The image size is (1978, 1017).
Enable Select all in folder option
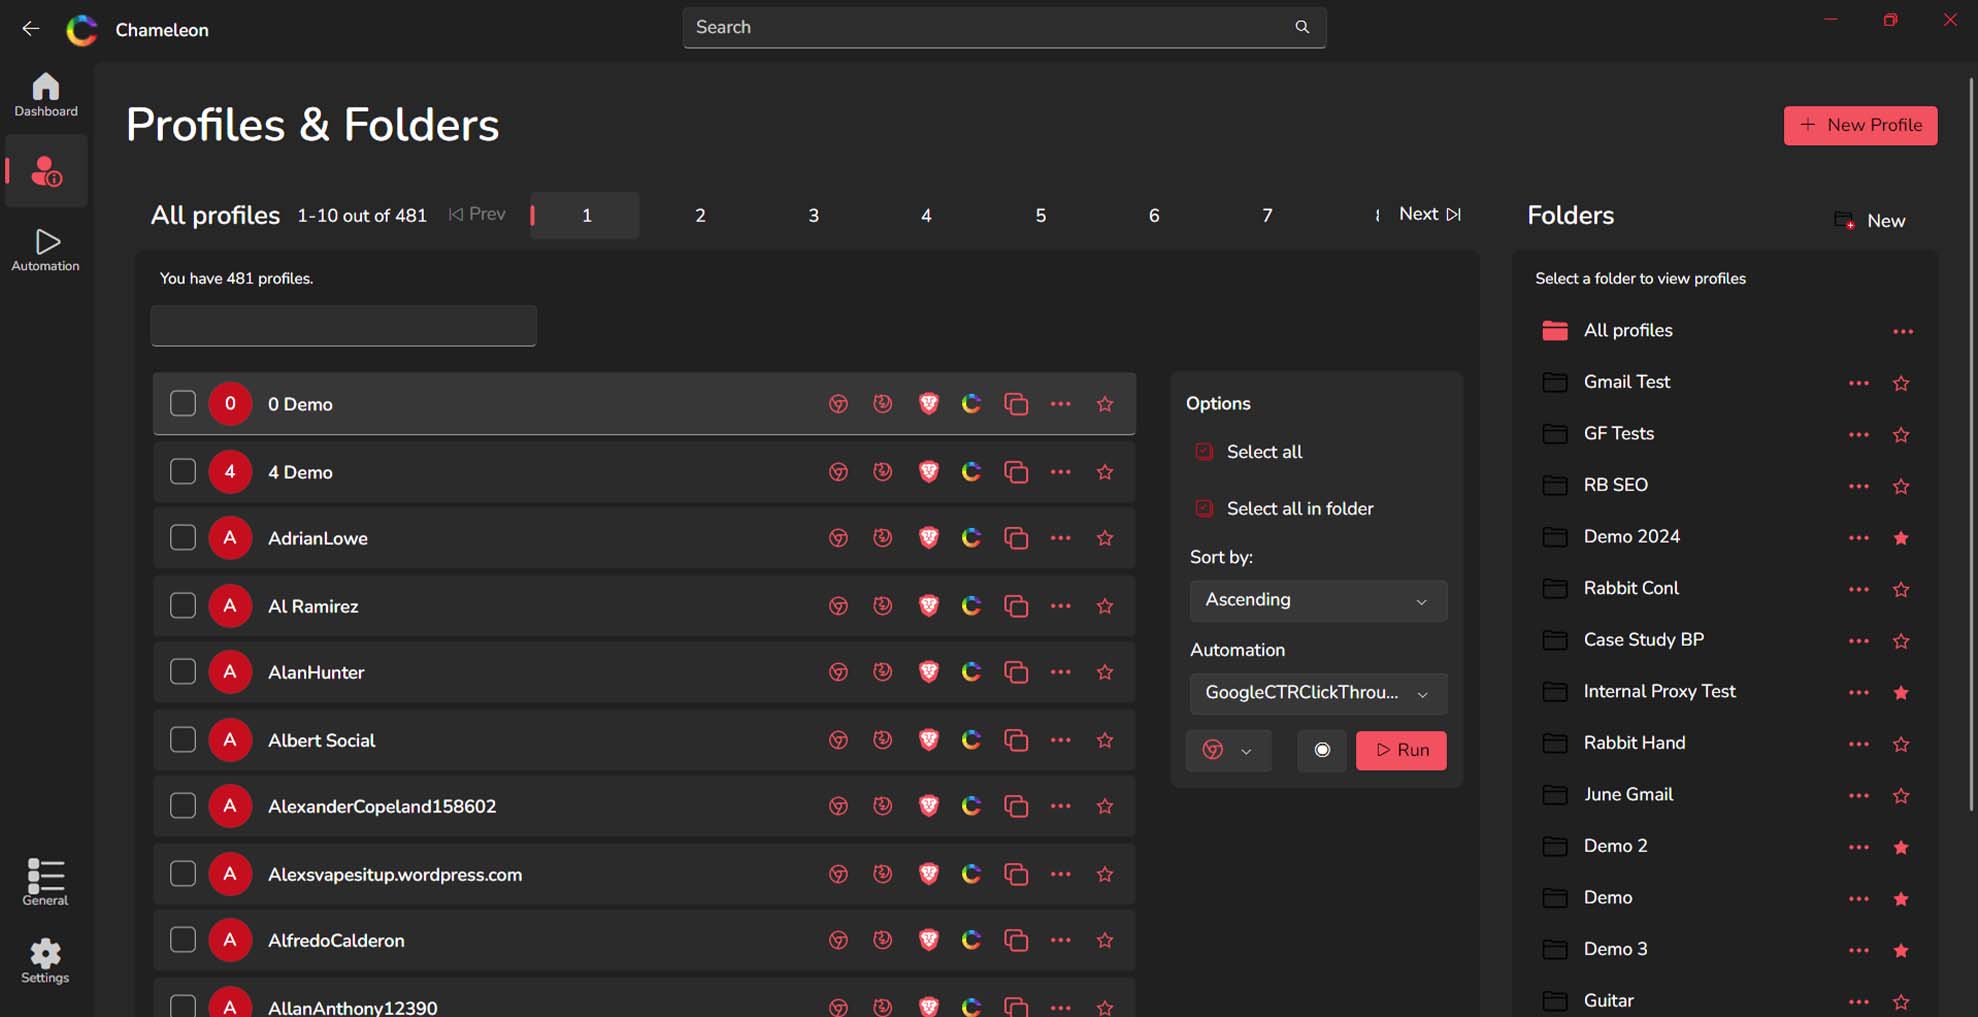click(x=1204, y=509)
